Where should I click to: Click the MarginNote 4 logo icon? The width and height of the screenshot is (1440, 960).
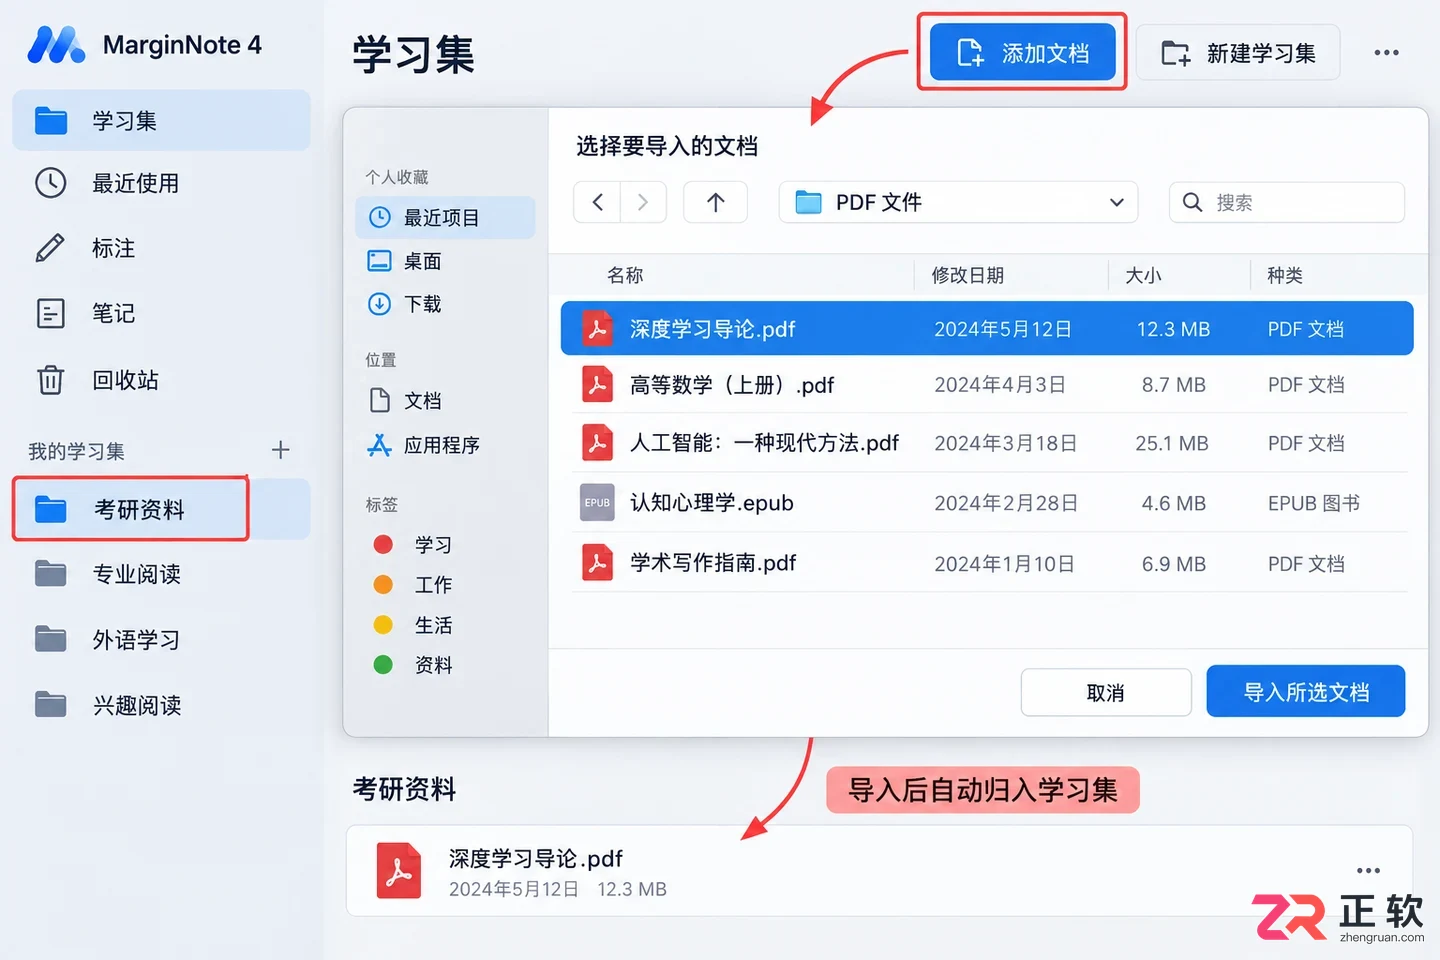(56, 45)
